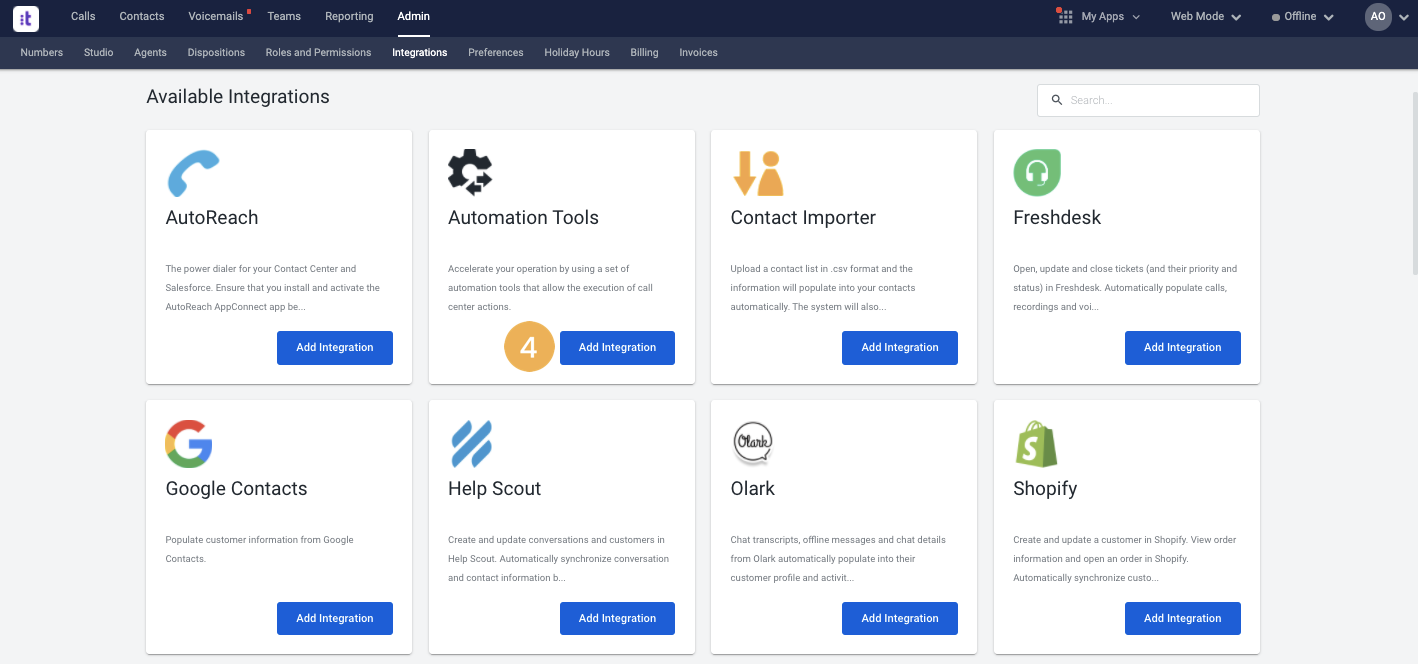Click the search magnifier icon
Viewport: 1418px width, 664px height.
point(1056,100)
